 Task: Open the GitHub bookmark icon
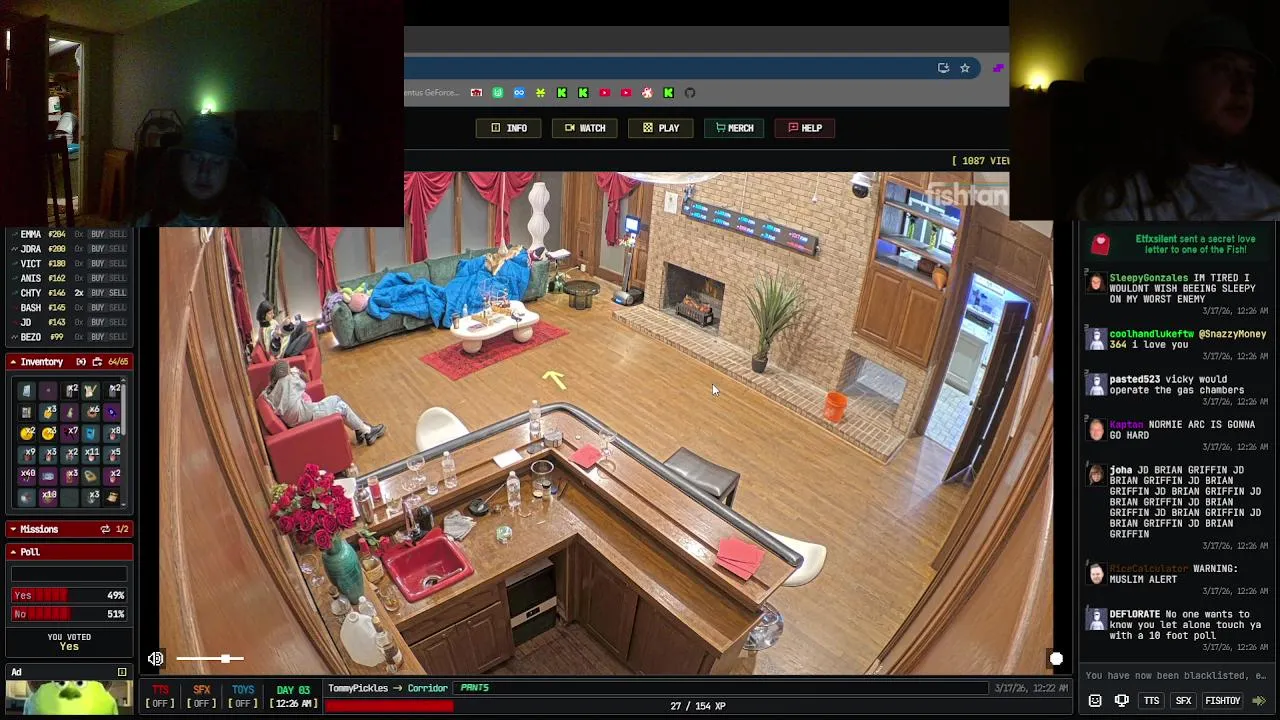(x=690, y=93)
